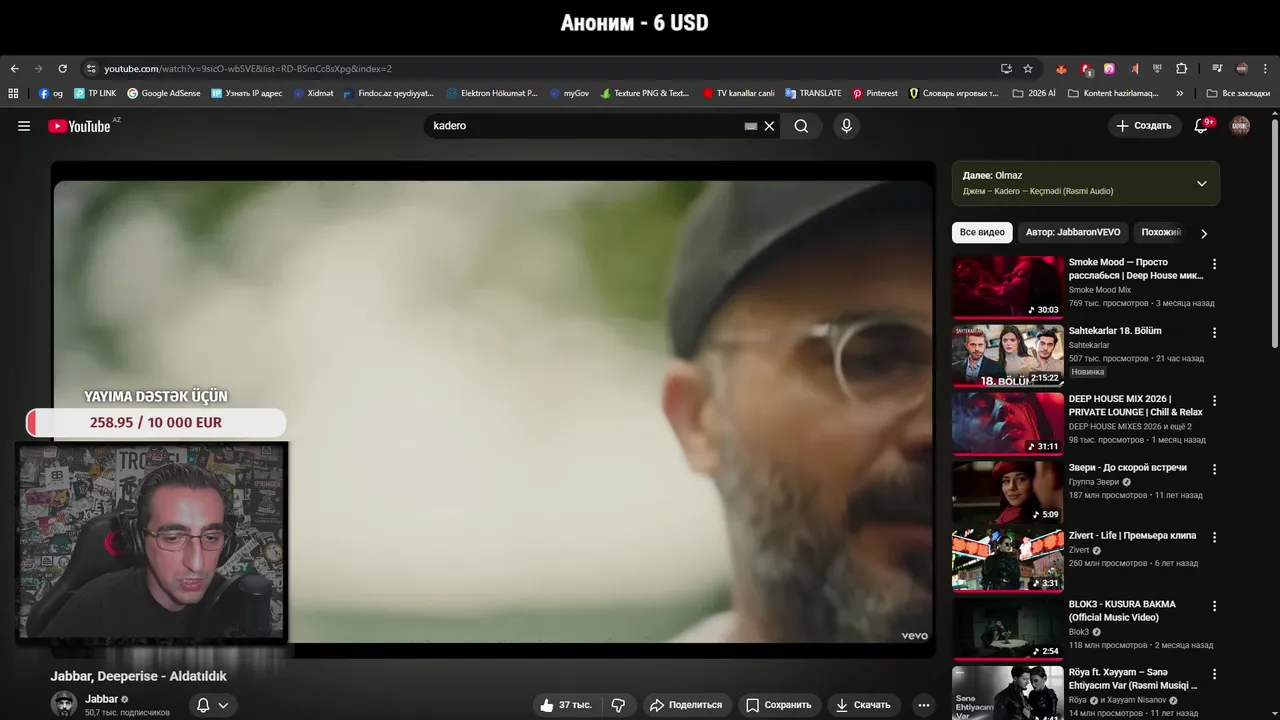Open DEEP HOUSE MIX 2026 thumbnail
This screenshot has height=720, width=1280.
tap(1008, 423)
